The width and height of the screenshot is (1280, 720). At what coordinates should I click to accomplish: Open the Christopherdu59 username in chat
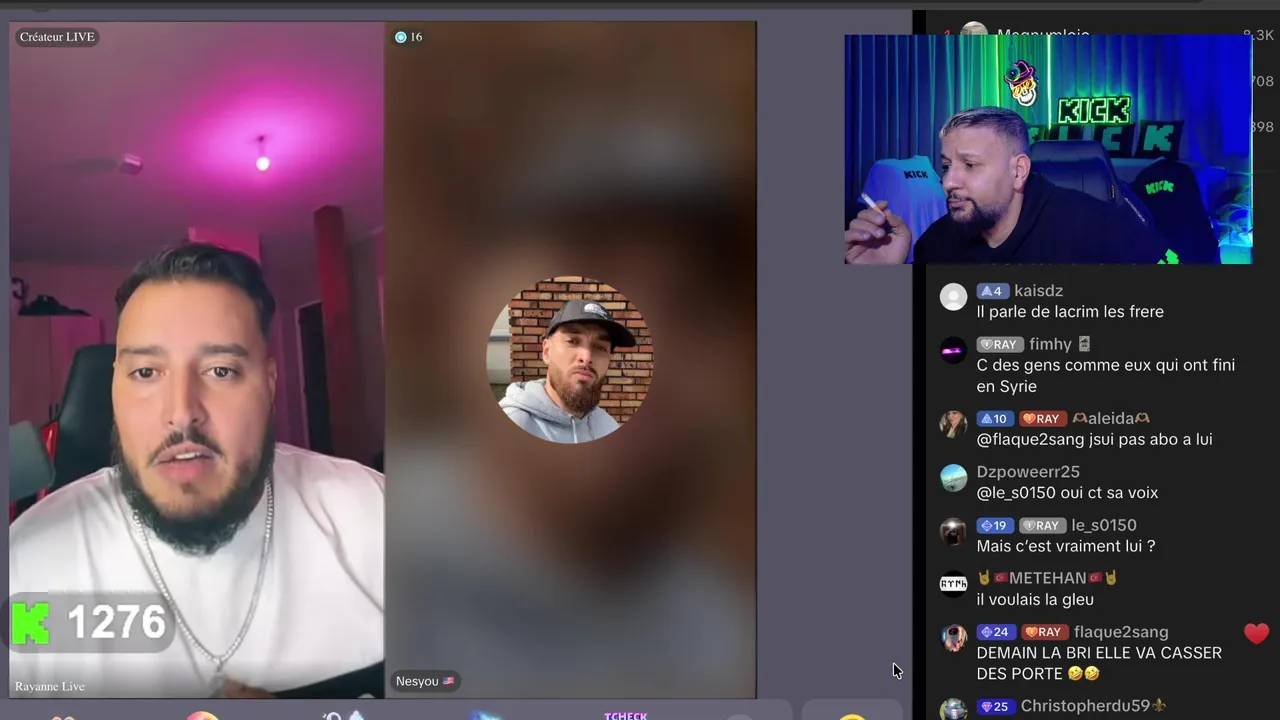click(1093, 706)
